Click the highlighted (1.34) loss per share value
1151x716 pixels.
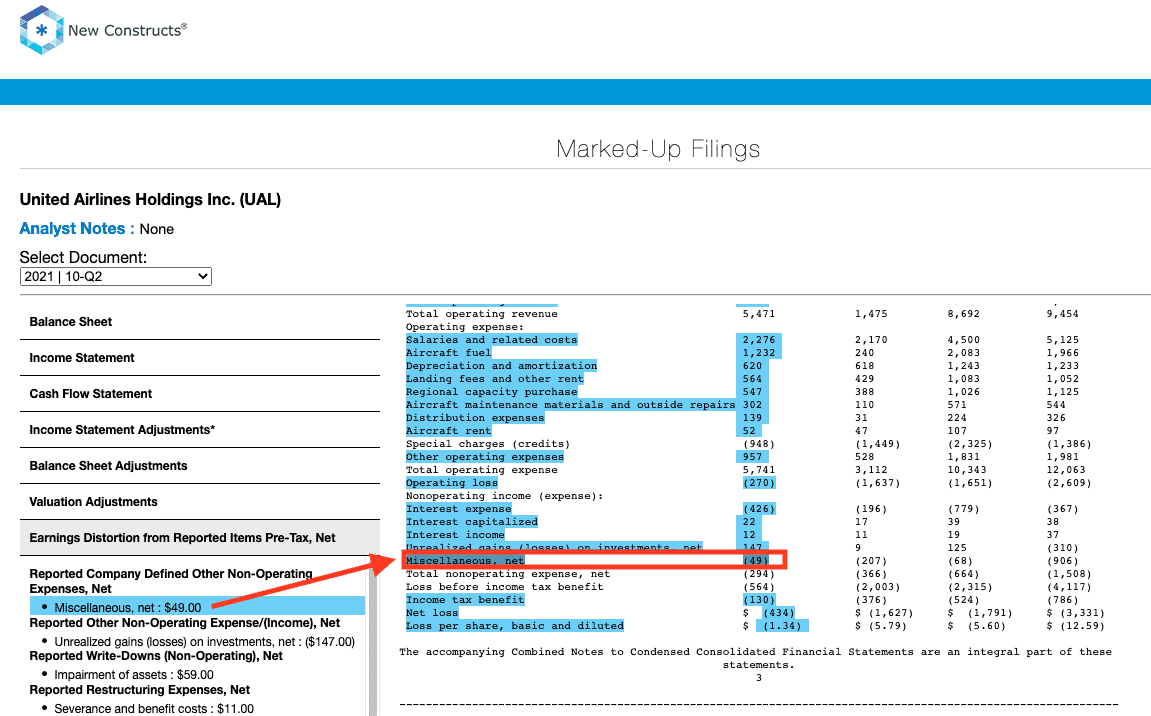783,626
